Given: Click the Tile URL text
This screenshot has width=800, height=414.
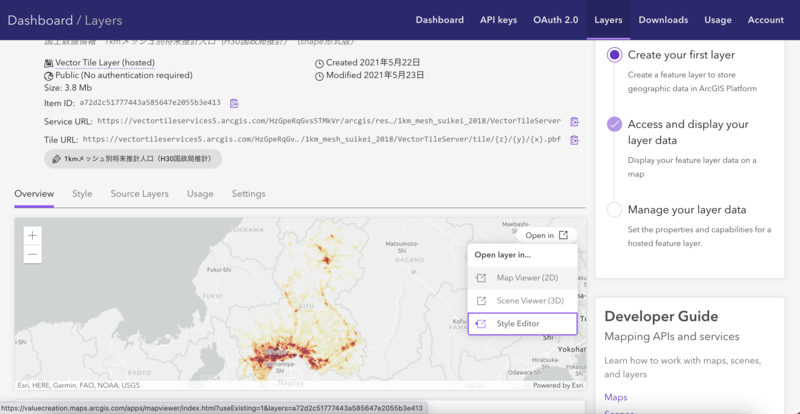Looking at the screenshot, I should pos(322,139).
